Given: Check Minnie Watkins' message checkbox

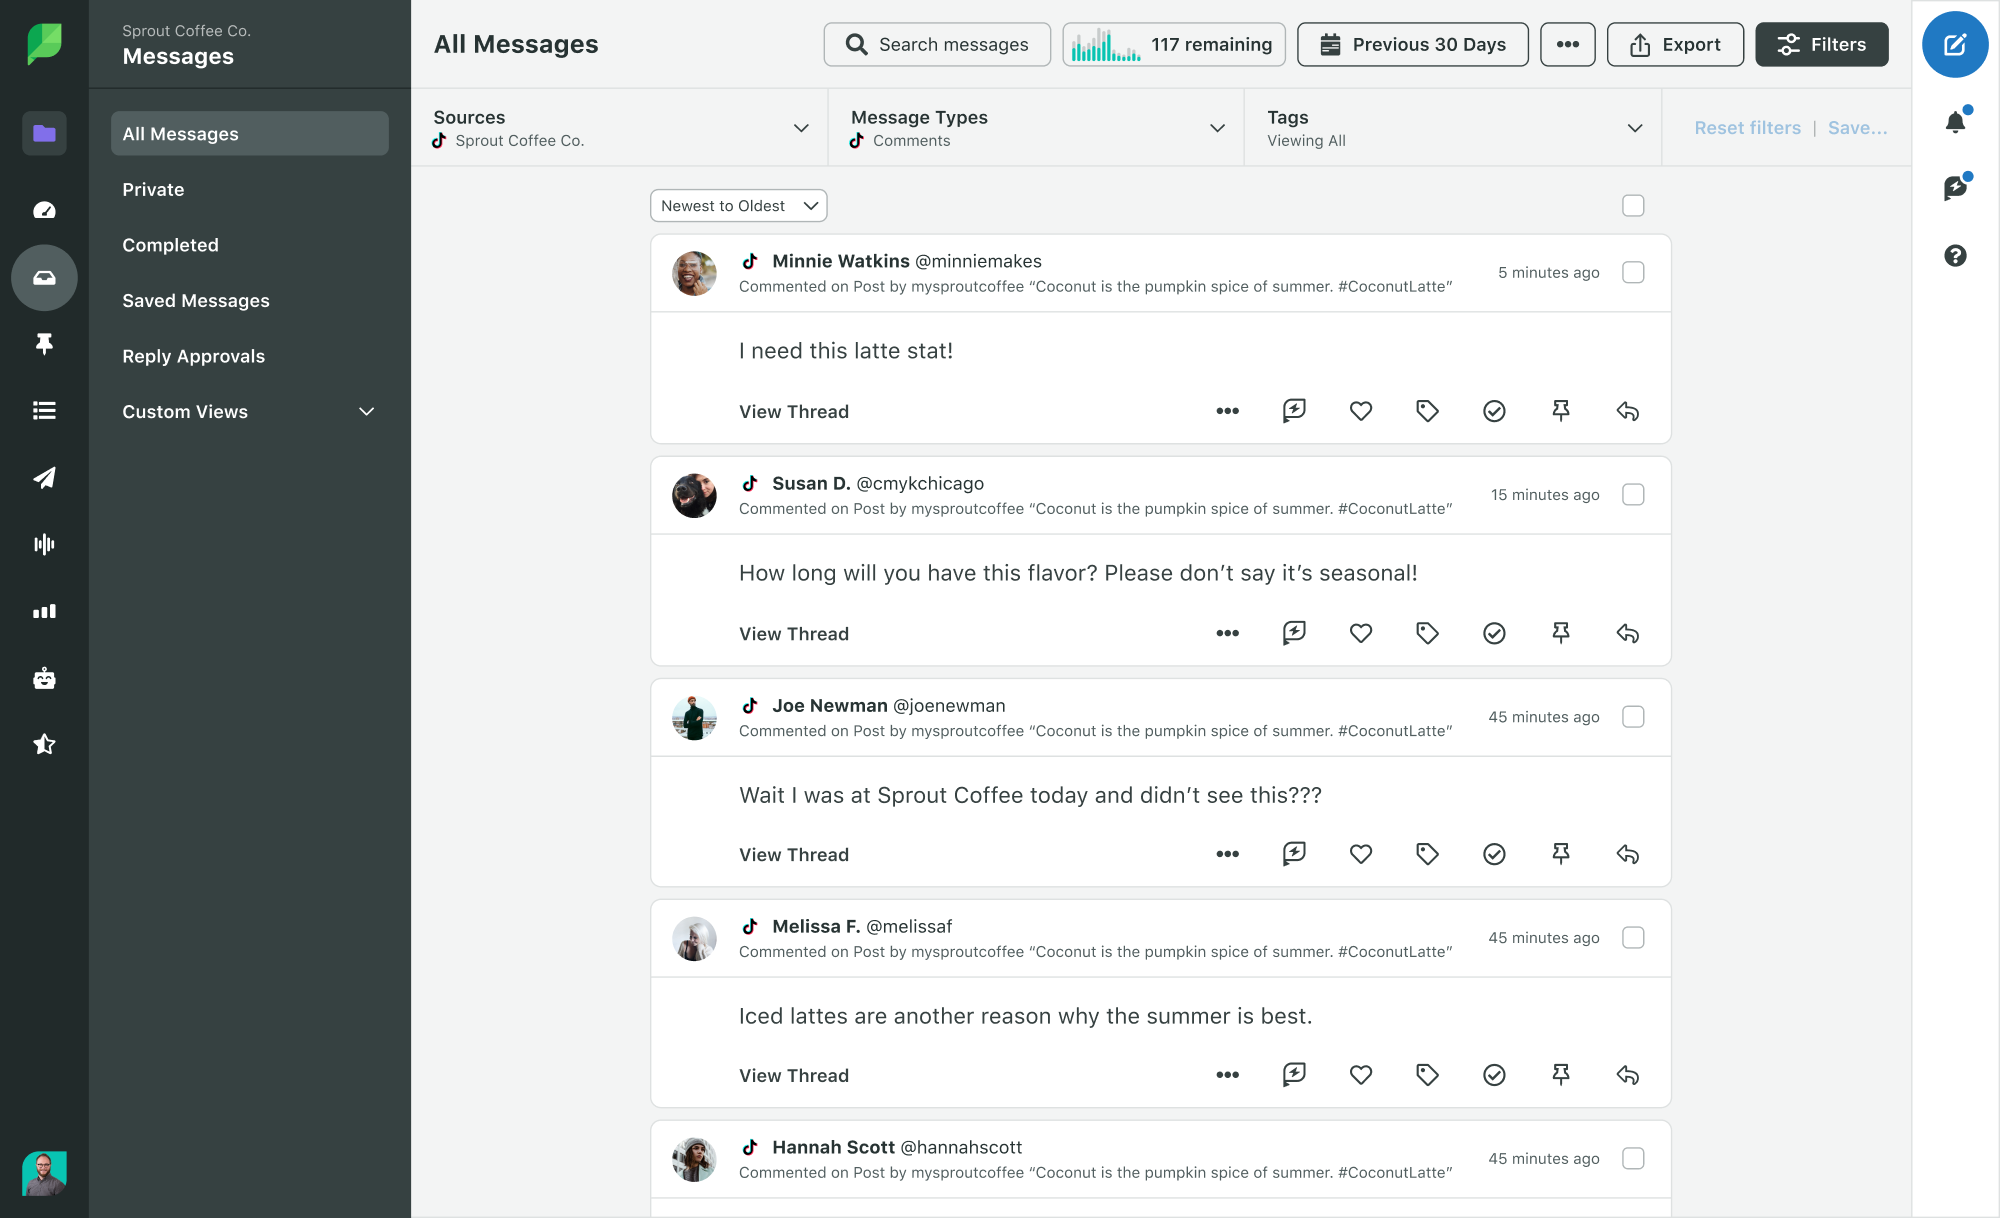Looking at the screenshot, I should [x=1633, y=272].
